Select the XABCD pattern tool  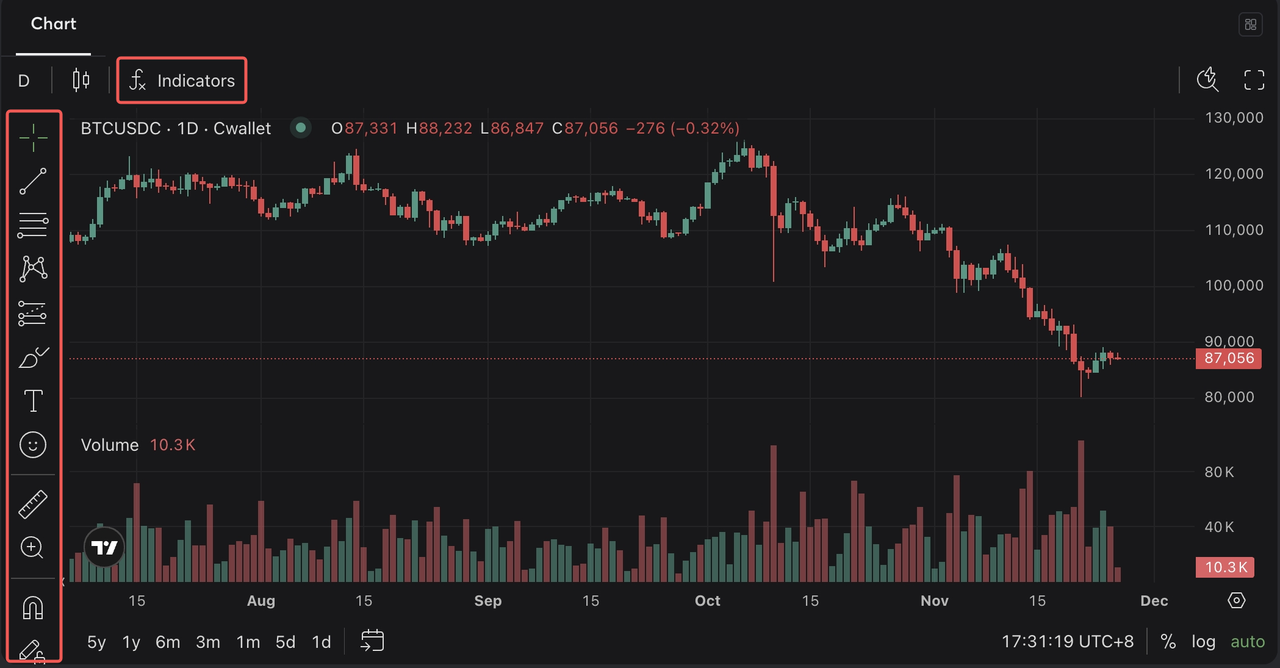tap(33, 268)
